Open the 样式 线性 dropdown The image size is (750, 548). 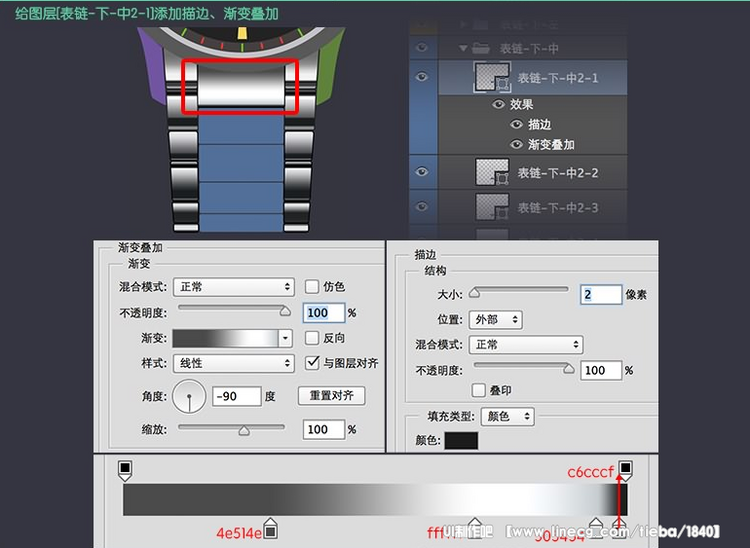pyautogui.click(x=233, y=363)
